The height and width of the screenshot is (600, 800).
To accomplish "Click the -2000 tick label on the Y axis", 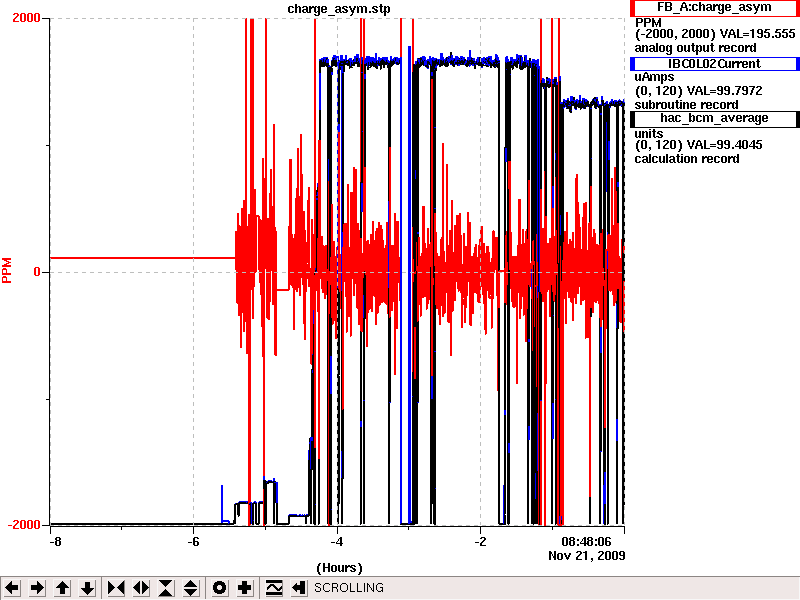I will pyautogui.click(x=24, y=526).
